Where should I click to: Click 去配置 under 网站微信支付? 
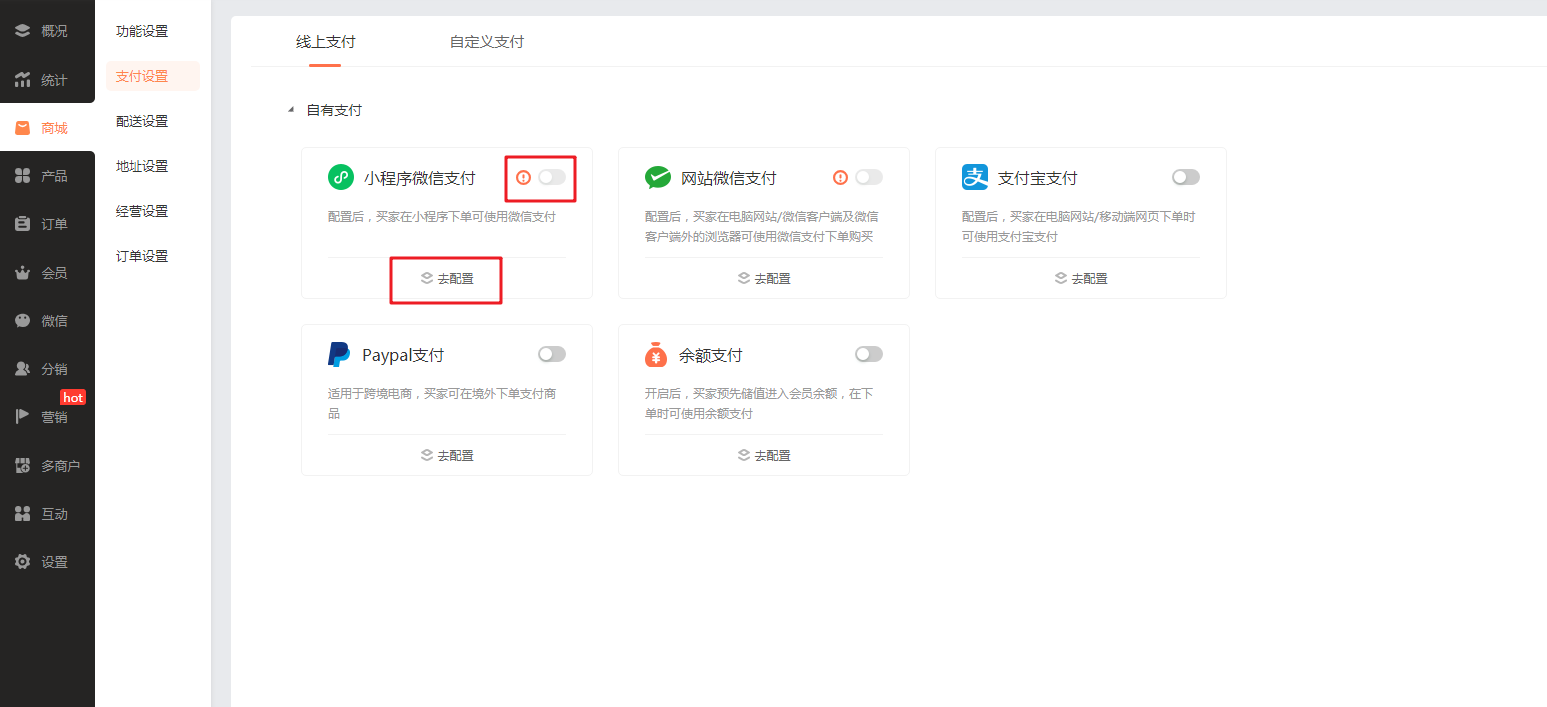pyautogui.click(x=764, y=279)
